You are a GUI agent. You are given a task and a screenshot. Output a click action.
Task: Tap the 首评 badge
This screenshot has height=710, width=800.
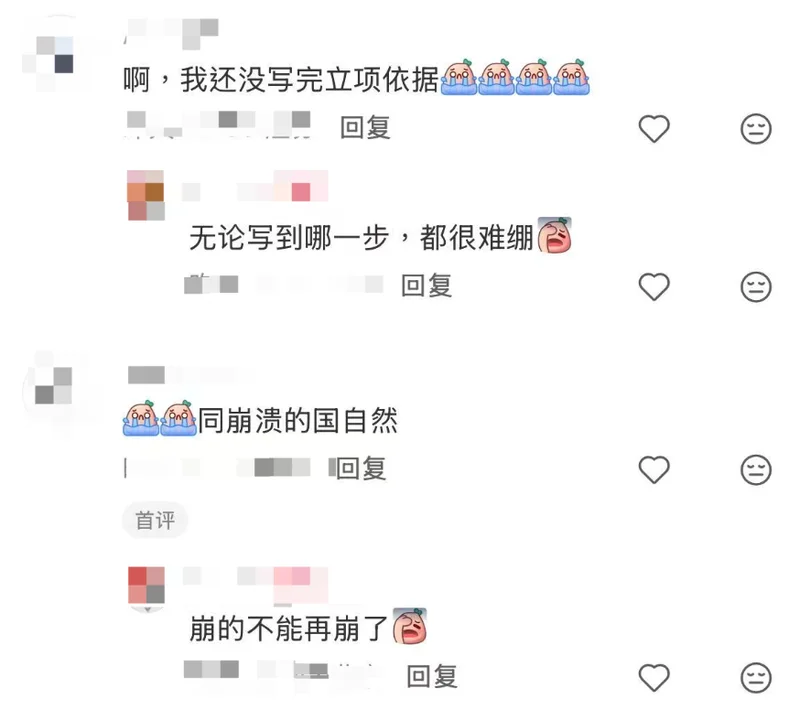[155, 520]
